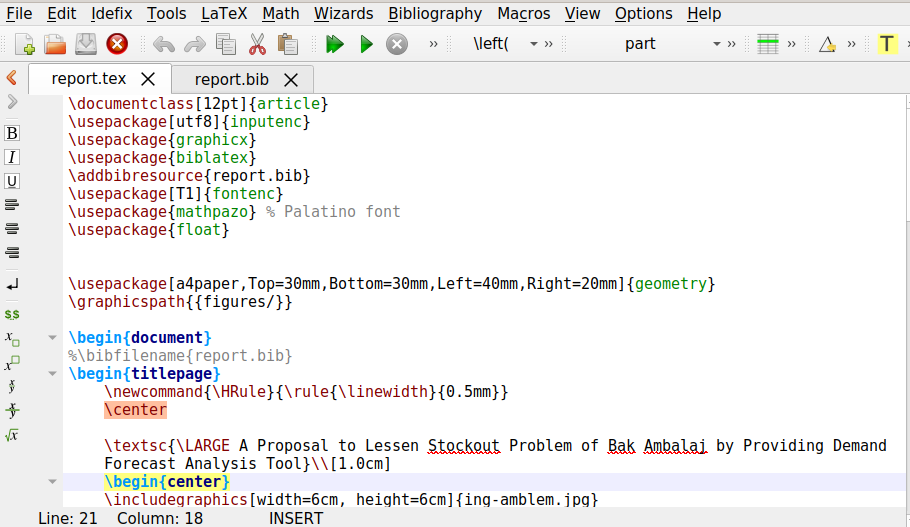Switch to report.tex tab

pos(89,79)
